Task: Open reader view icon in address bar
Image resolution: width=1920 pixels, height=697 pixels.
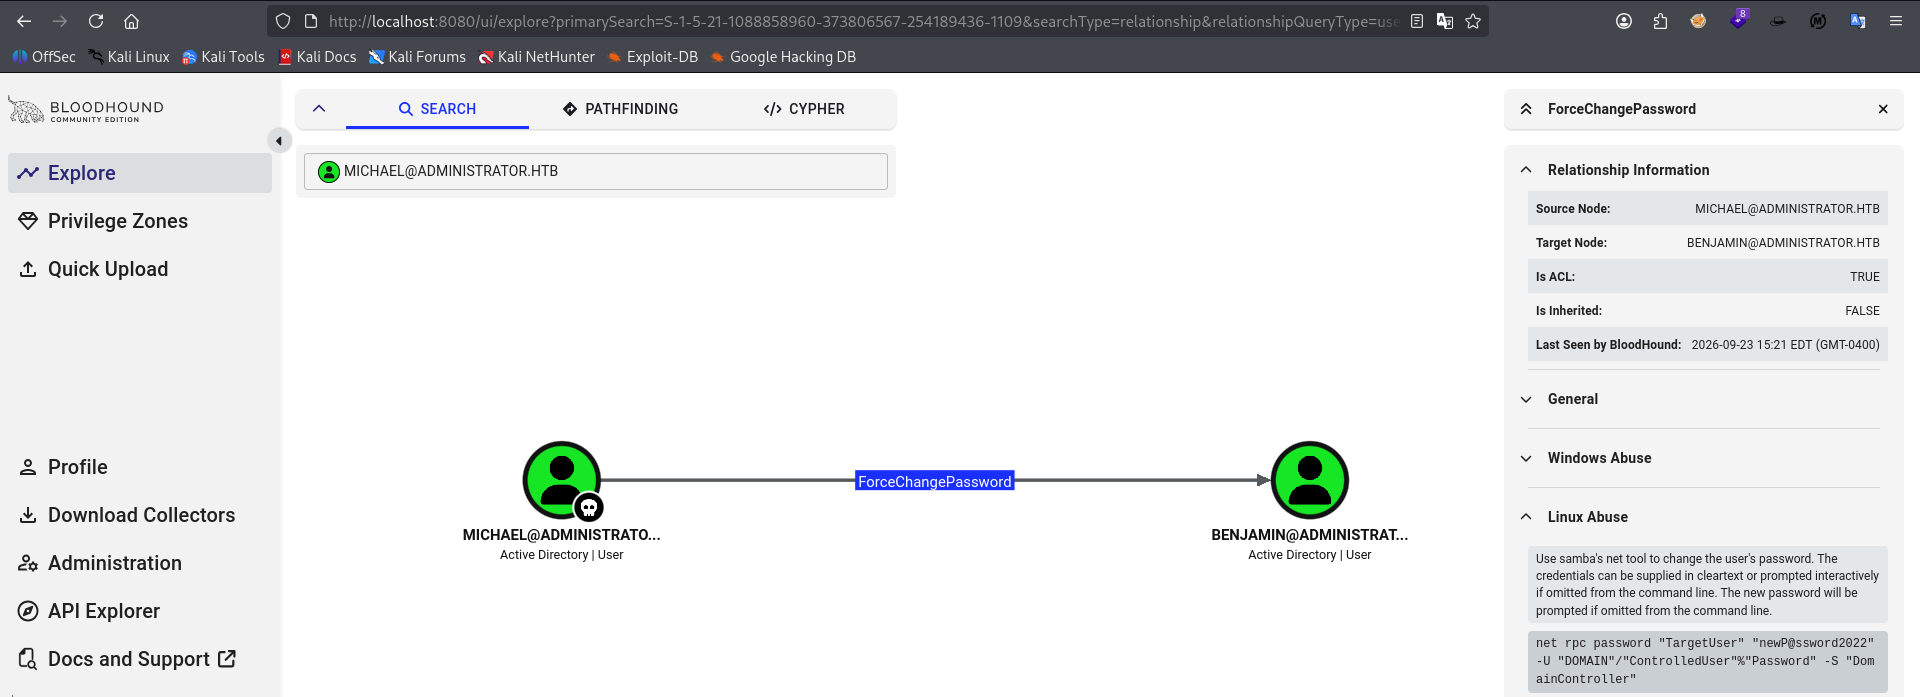Action: 1417,21
